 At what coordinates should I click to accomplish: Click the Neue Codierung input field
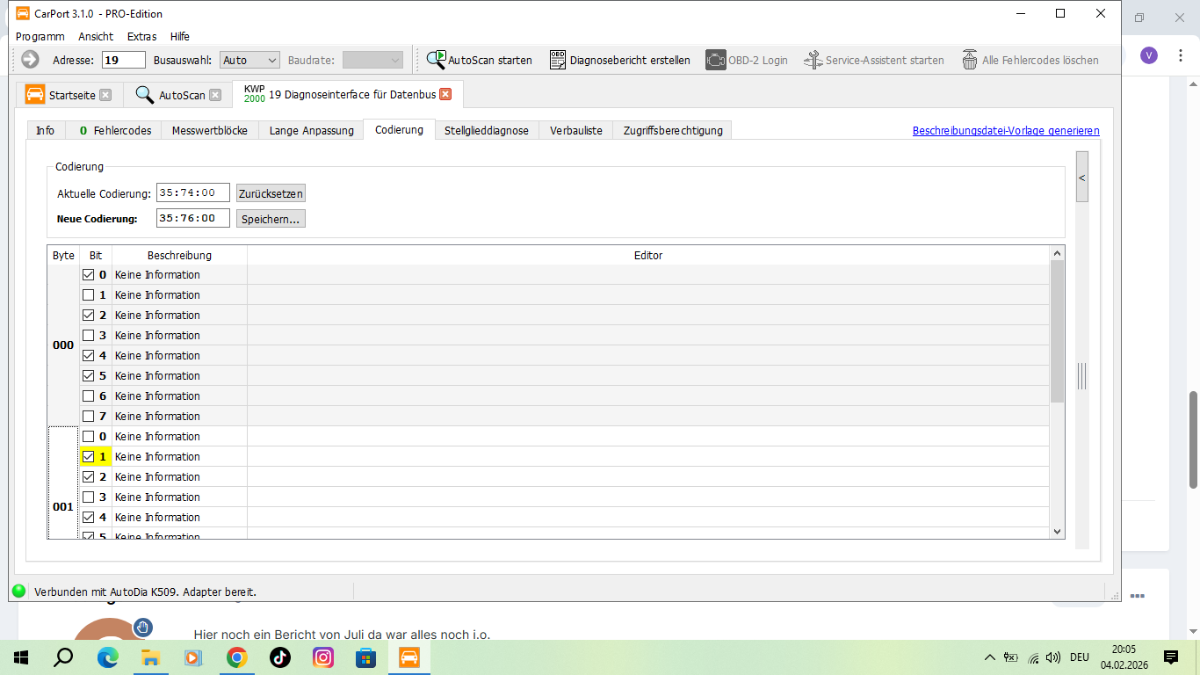pyautogui.click(x=192, y=218)
